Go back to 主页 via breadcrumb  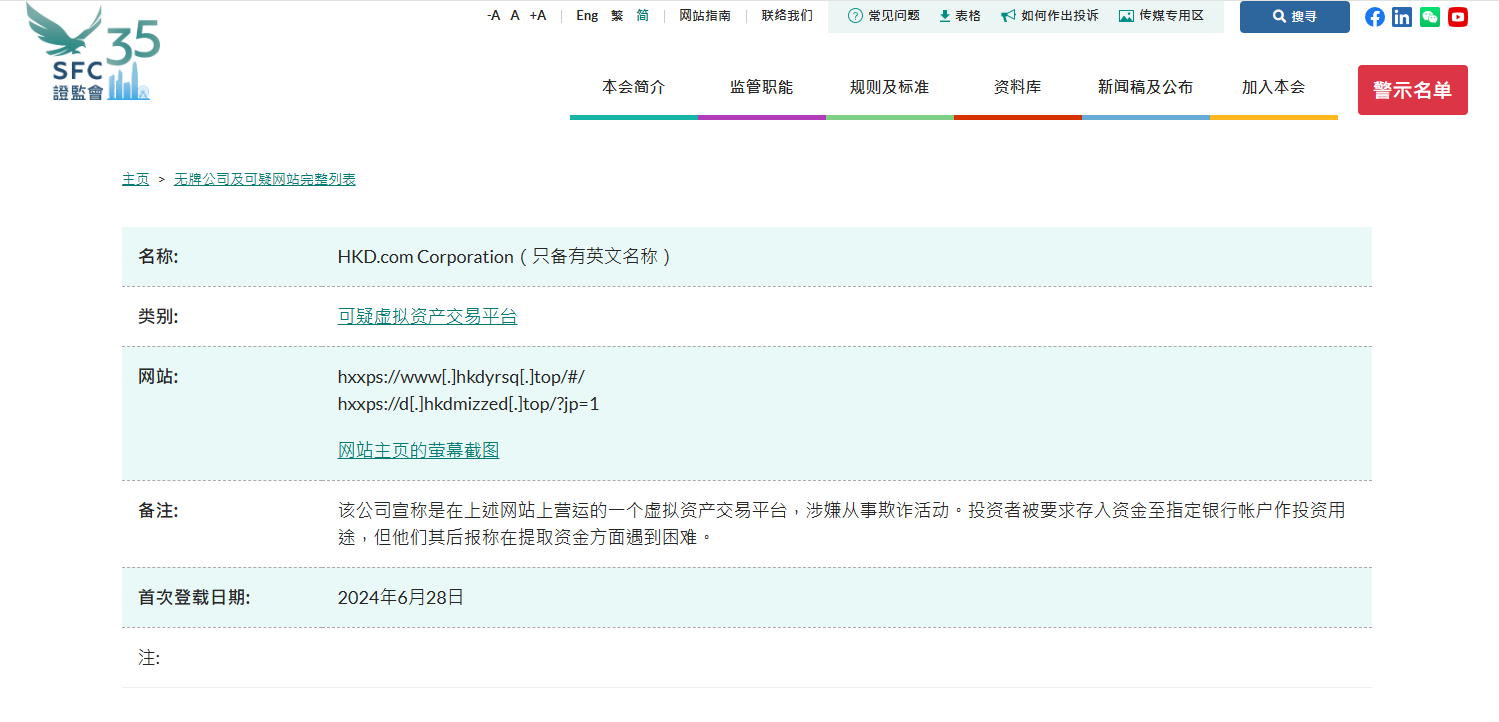point(135,179)
